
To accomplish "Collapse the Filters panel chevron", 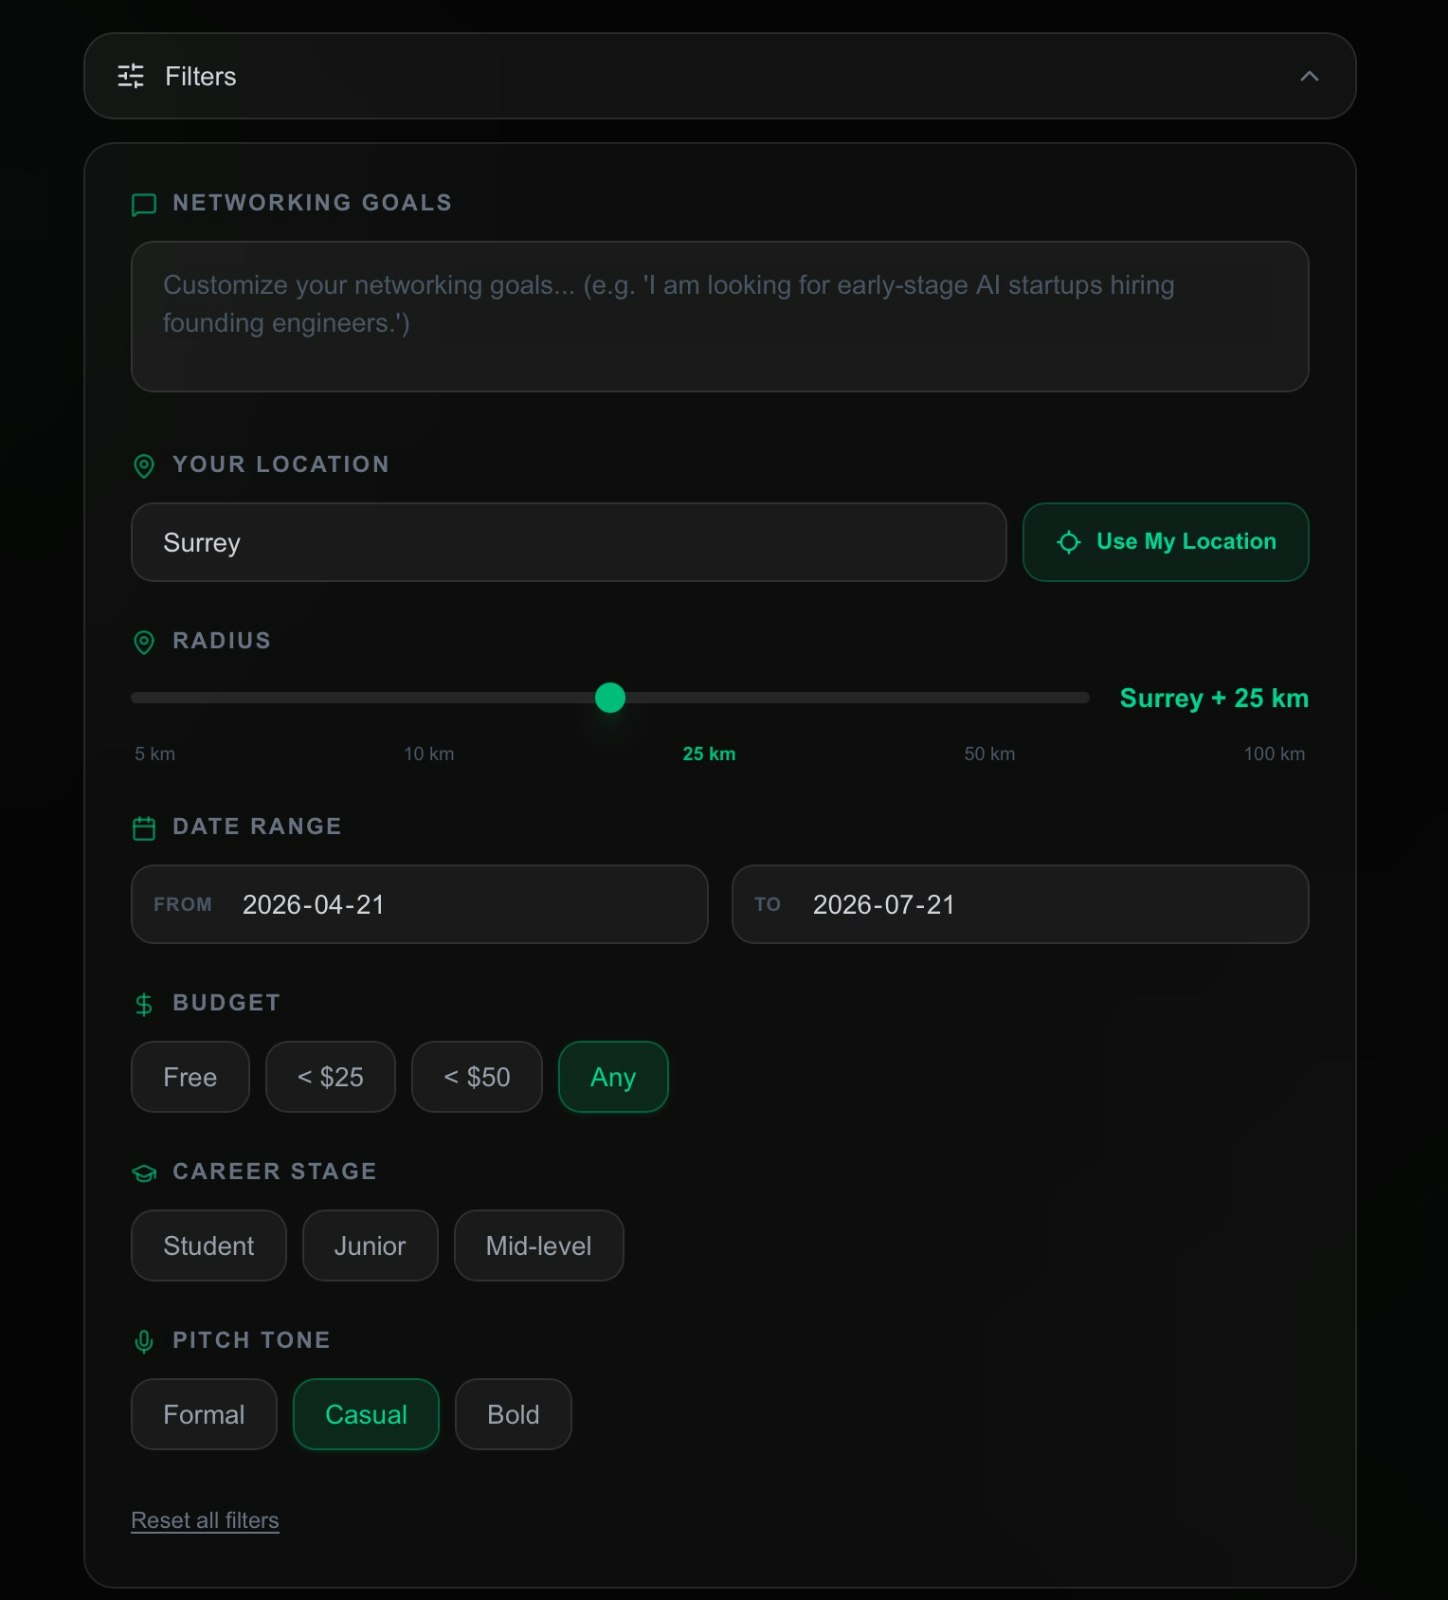I will [1309, 76].
